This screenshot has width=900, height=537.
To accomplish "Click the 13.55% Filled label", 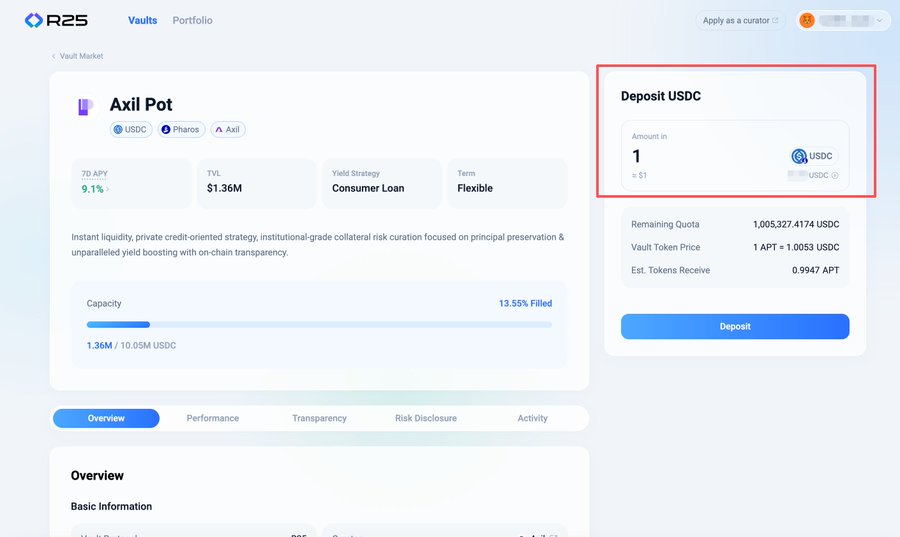I will [x=525, y=303].
